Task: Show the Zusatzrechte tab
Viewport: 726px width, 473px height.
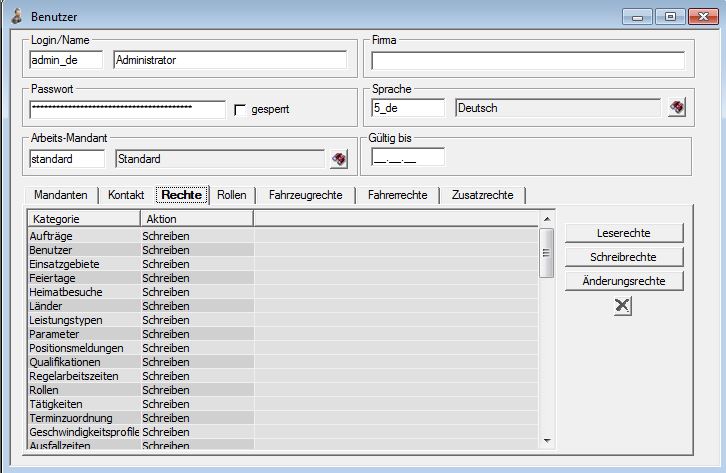Action: pyautogui.click(x=484, y=195)
